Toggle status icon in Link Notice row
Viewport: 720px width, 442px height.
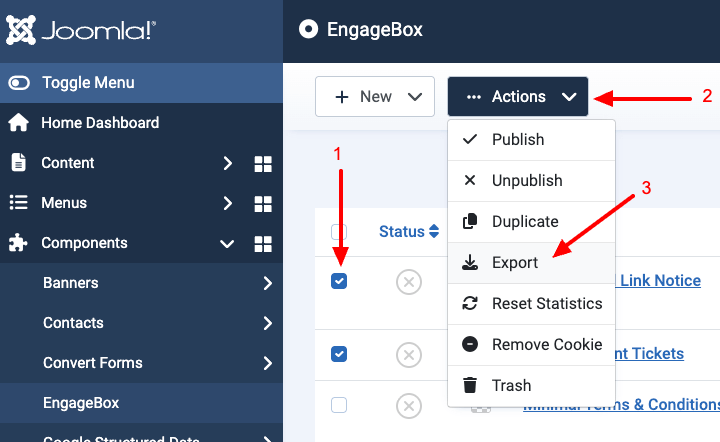tap(409, 282)
